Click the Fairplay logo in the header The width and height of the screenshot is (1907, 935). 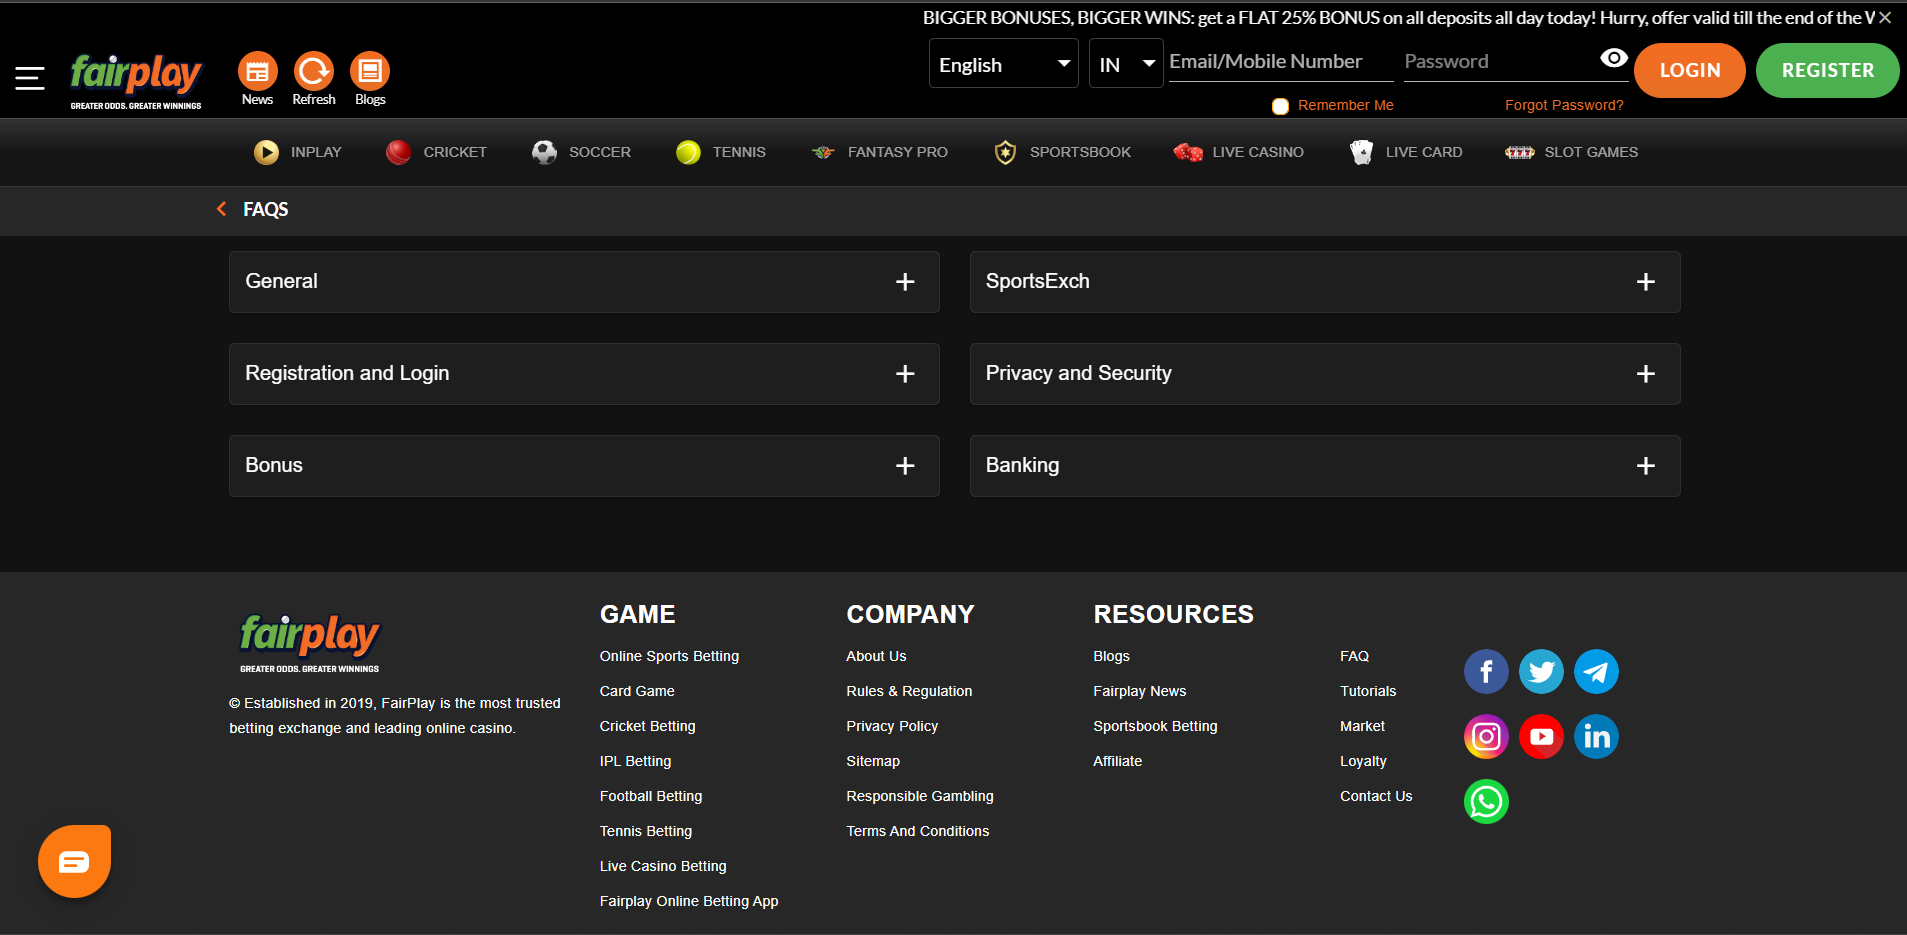[136, 80]
